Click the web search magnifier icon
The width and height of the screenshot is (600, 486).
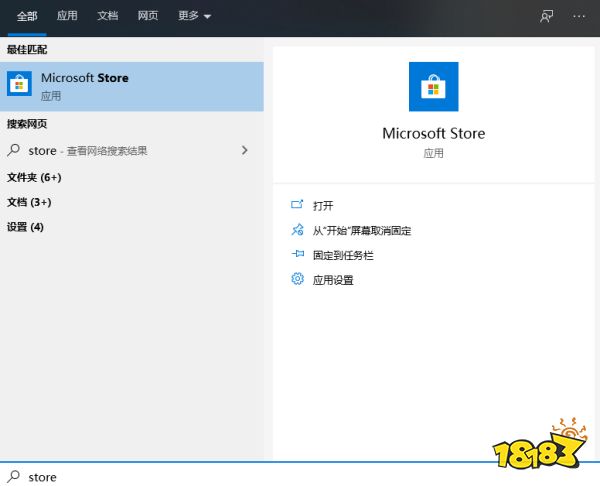13,150
